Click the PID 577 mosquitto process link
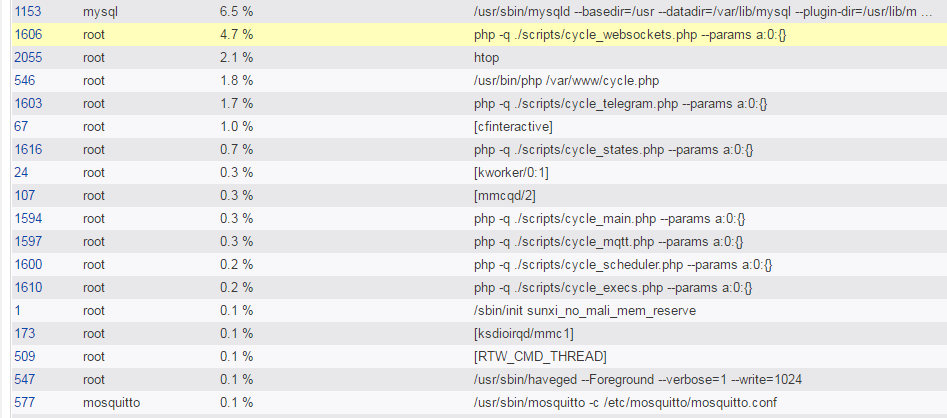This screenshot has height=418, width=947. point(24,402)
